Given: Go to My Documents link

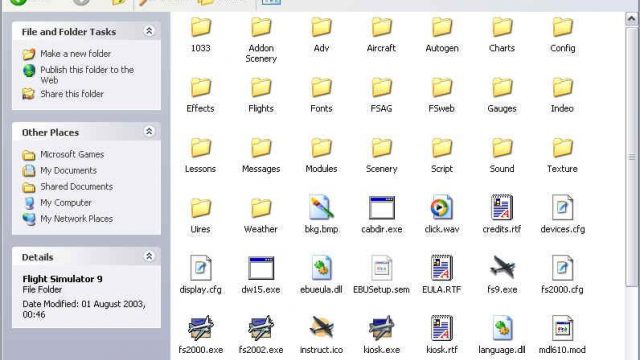Looking at the screenshot, I should 68,171.
